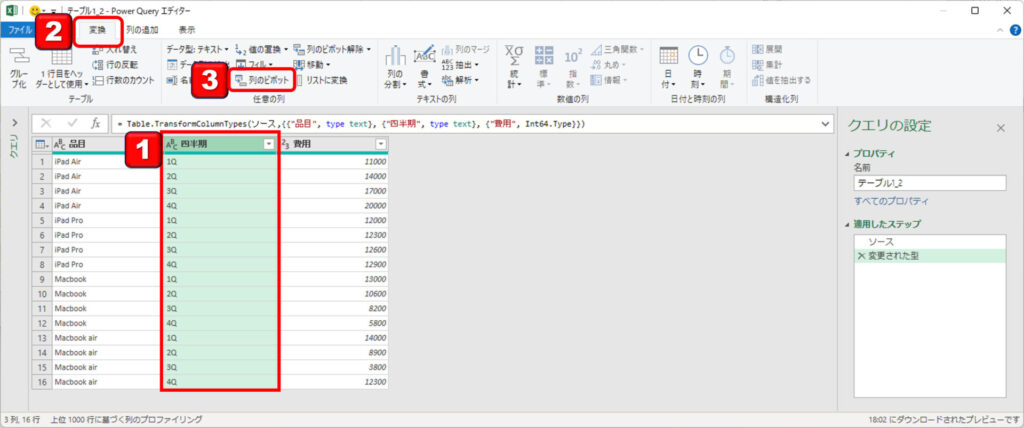Open the Standard (標準) calculations menu
1024x428 pixels.
544,67
